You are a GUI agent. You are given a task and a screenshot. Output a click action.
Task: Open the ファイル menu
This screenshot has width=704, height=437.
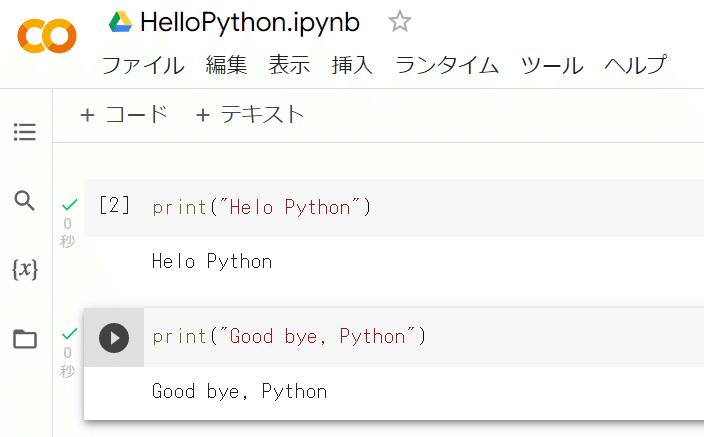pos(143,66)
